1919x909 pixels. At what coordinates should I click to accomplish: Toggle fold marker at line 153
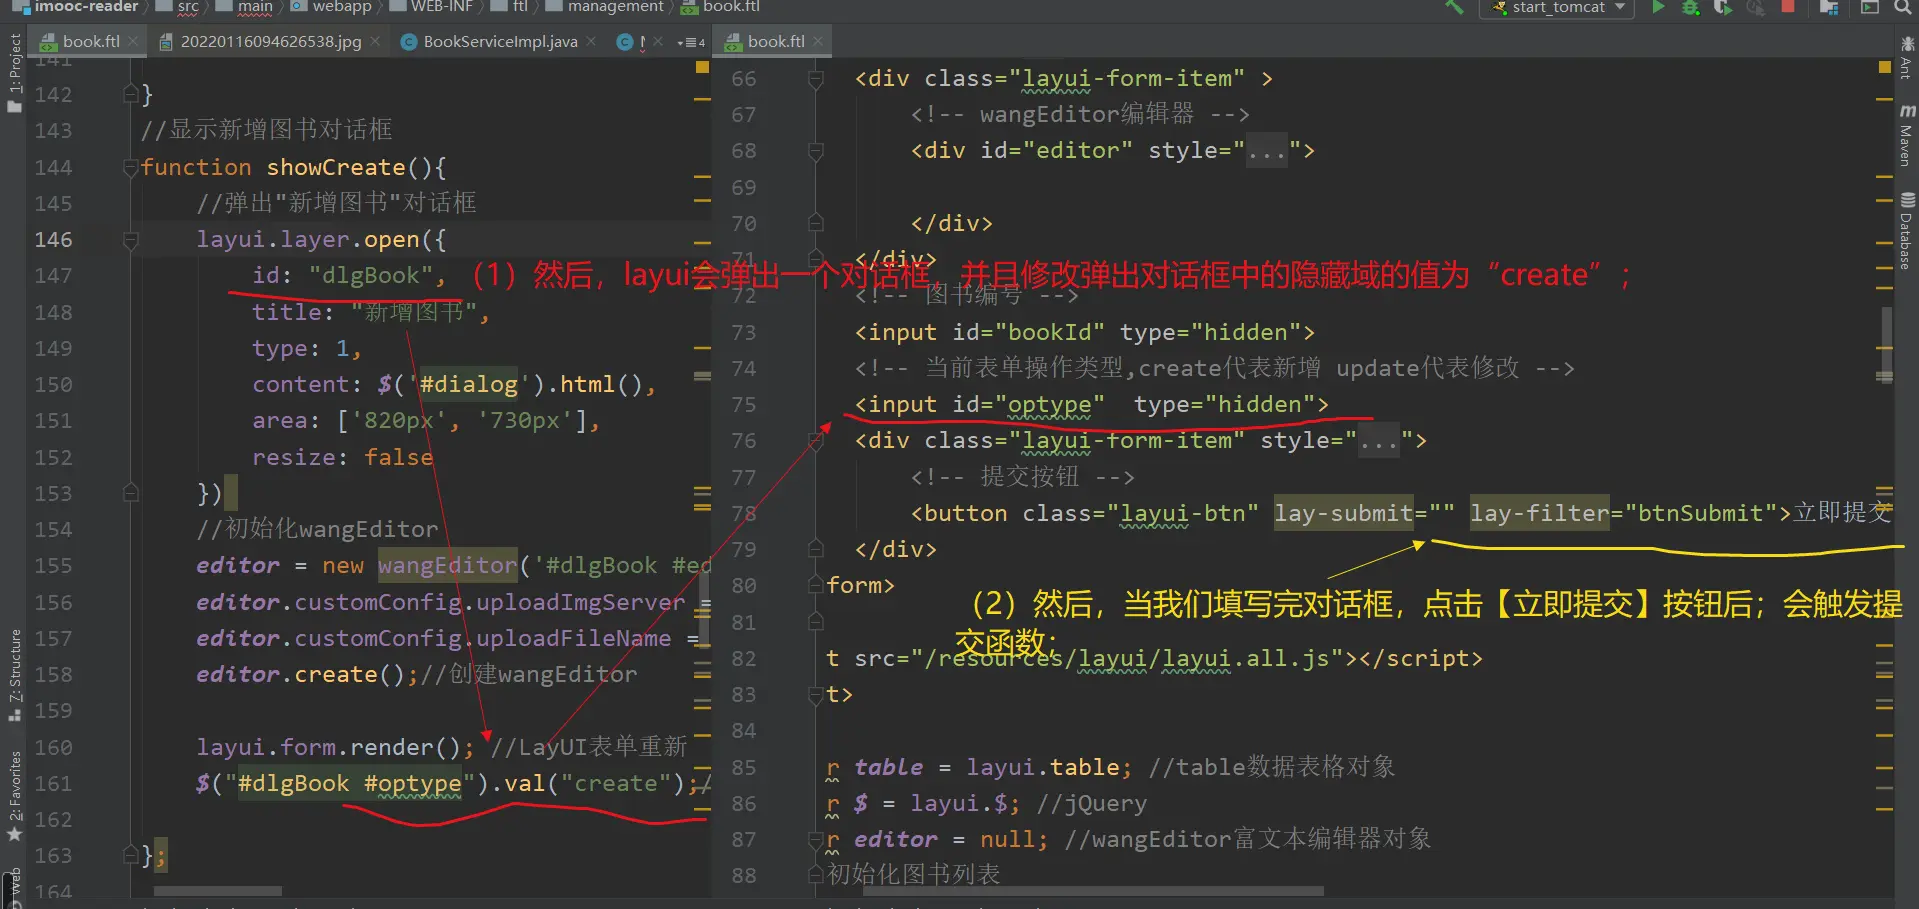pyautogui.click(x=130, y=493)
